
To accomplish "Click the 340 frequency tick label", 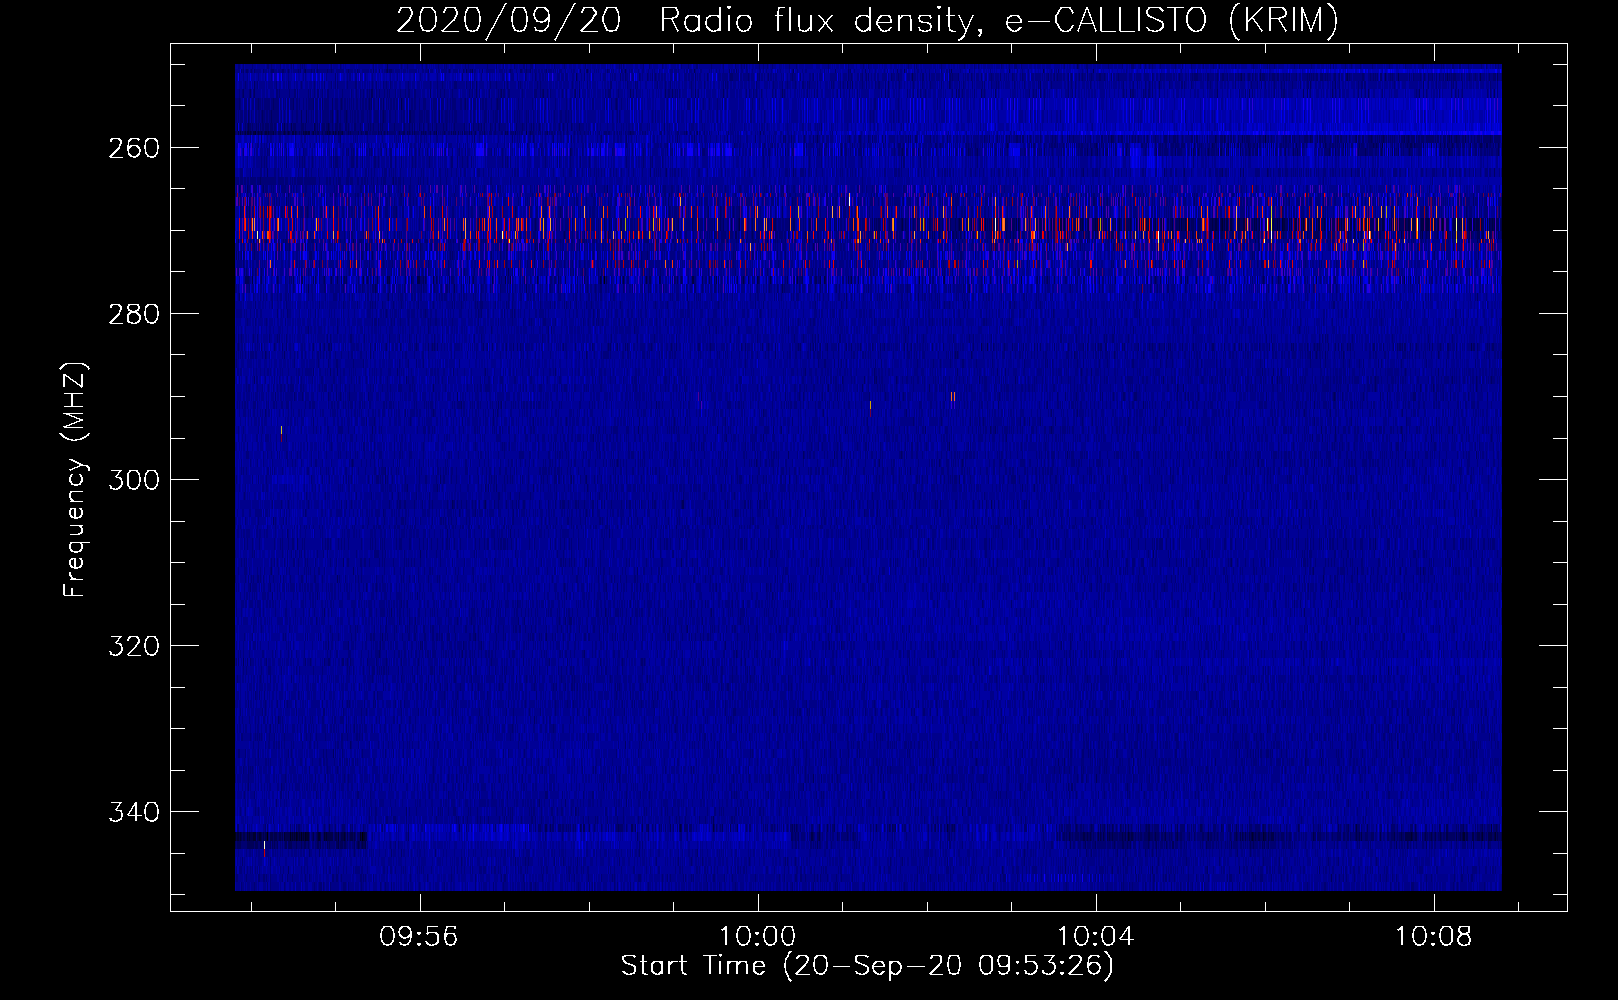I will coord(135,812).
